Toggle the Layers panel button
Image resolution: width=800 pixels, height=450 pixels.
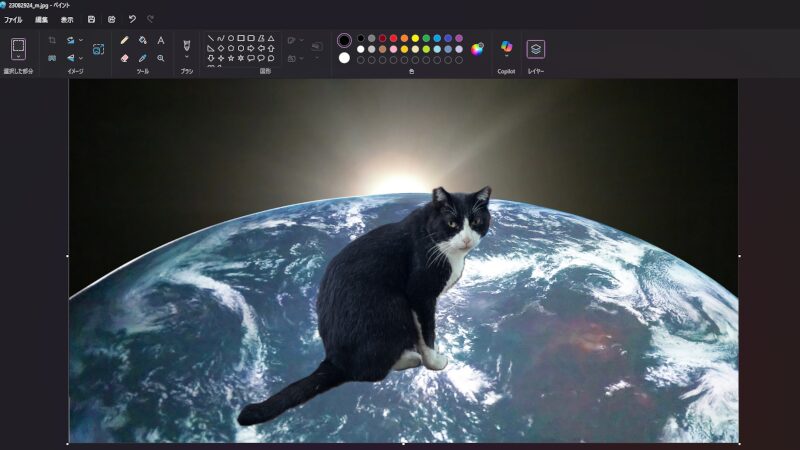coord(536,48)
